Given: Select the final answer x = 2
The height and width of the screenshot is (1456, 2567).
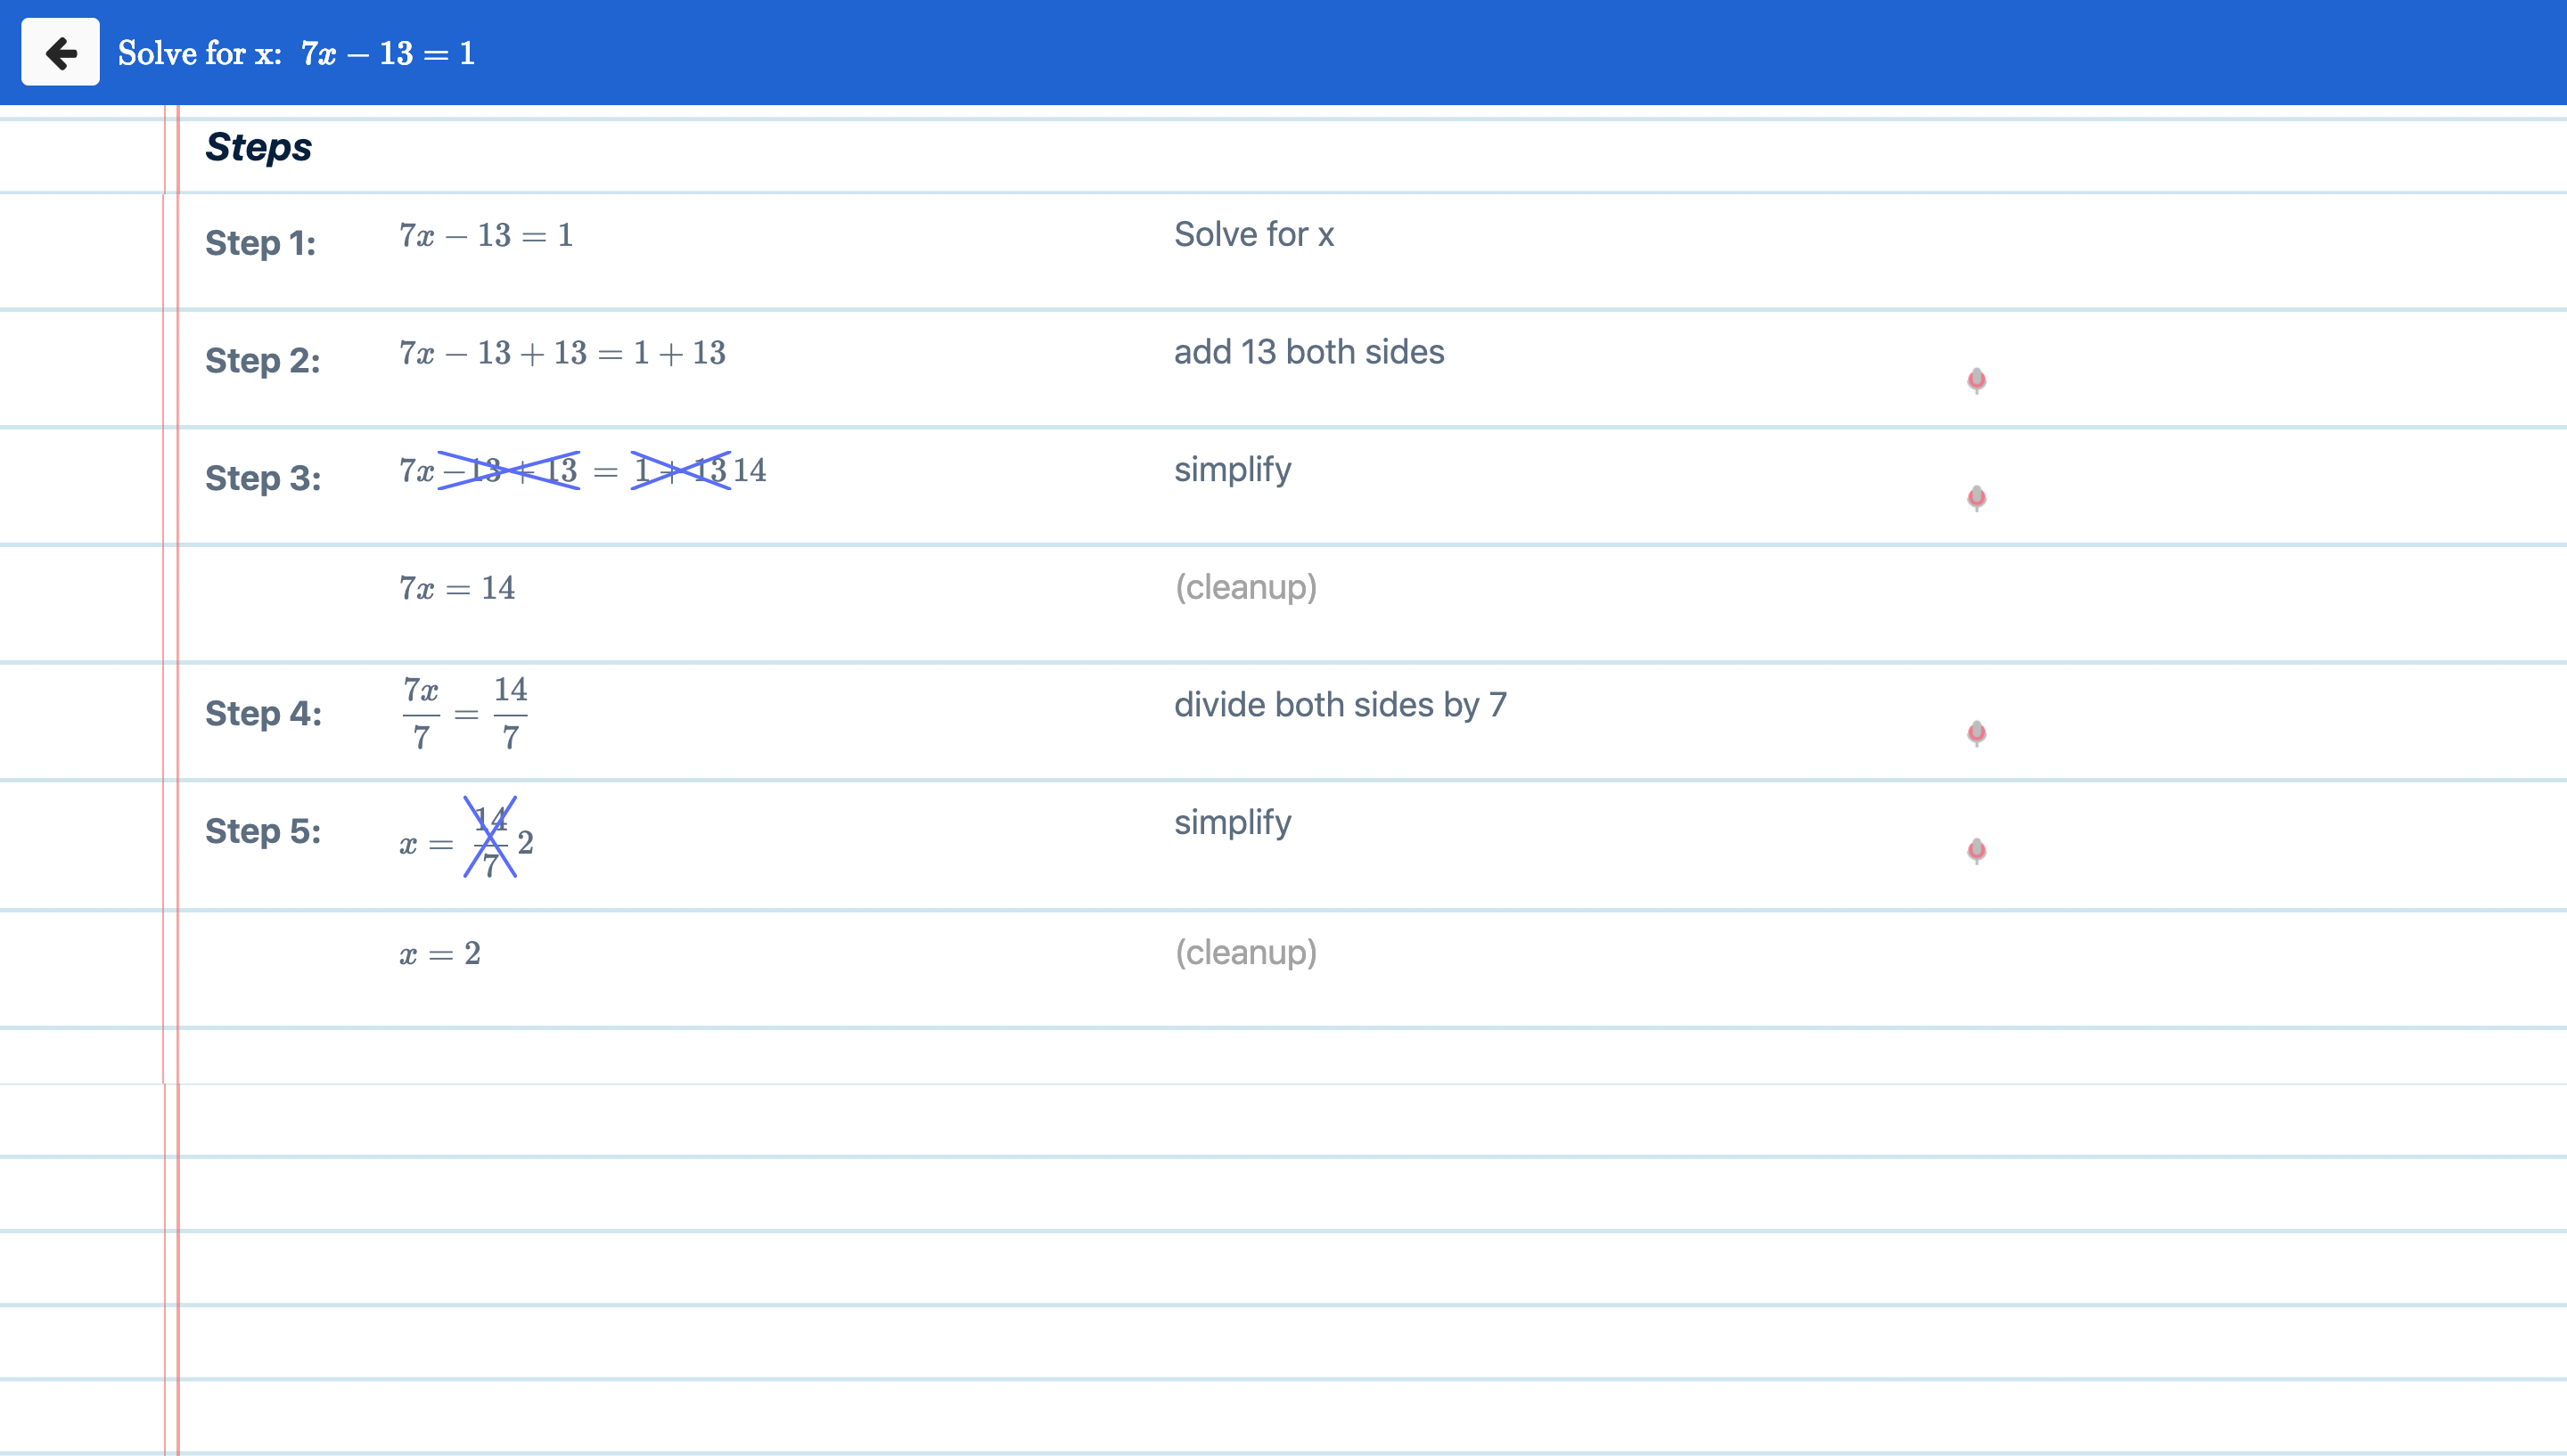Looking at the screenshot, I should point(440,953).
